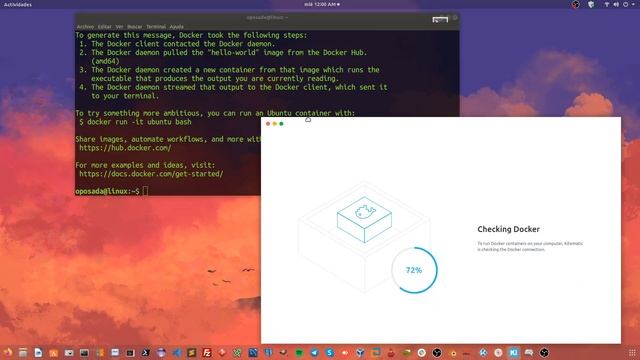Image resolution: width=640 pixels, height=360 pixels.
Task: Click the Kitematic description text under heading
Action: coord(530,246)
